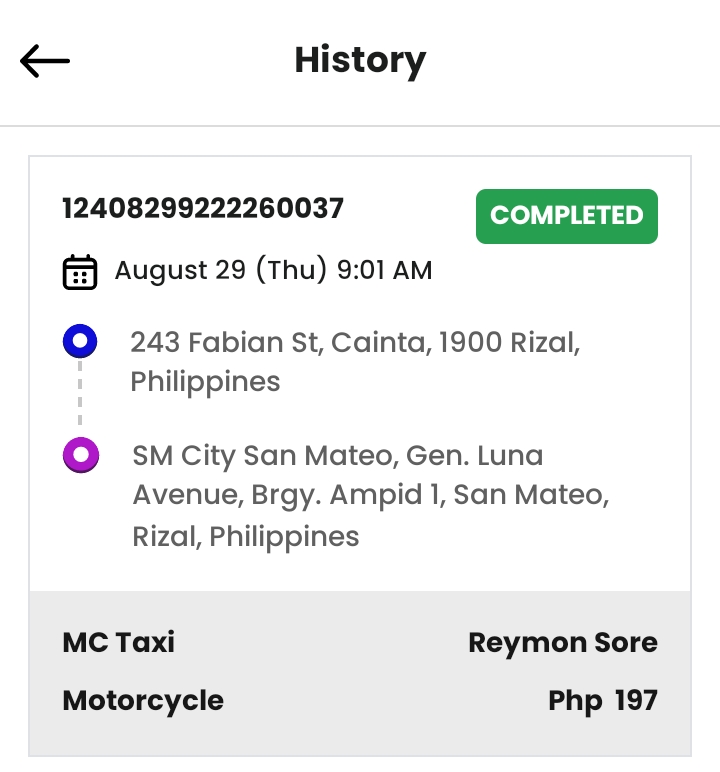This screenshot has width=720, height=772.
Task: Click the History page title
Action: [360, 61]
